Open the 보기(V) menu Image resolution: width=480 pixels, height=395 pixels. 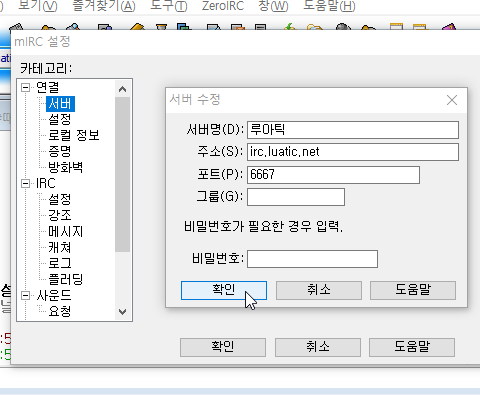[38, 6]
